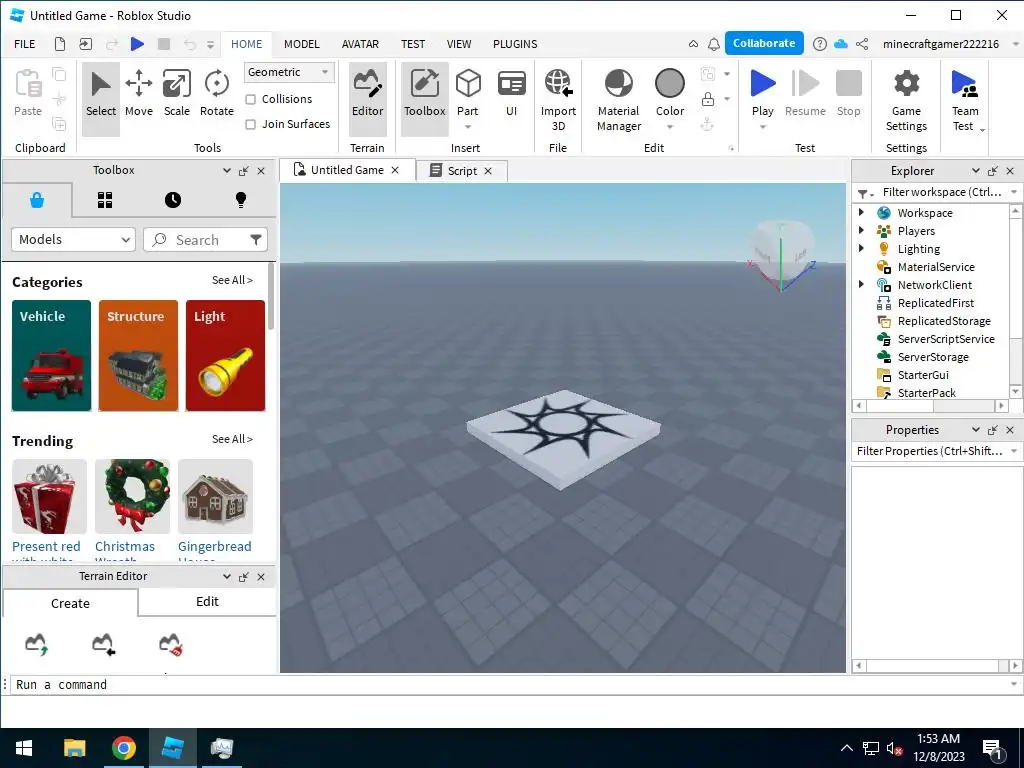The image size is (1024, 768).
Task: Open the Light category card
Action: (225, 356)
